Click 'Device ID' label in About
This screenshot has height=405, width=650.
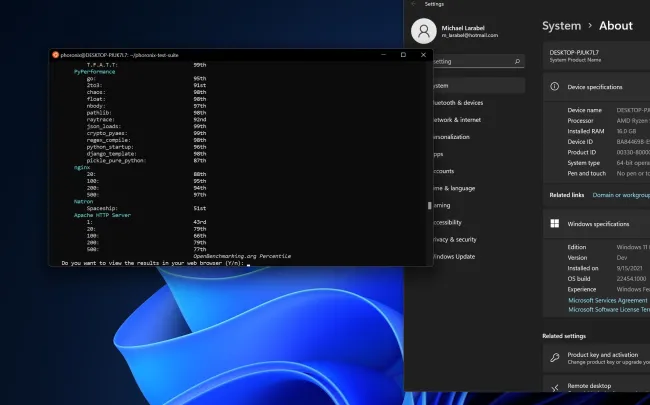tap(580, 142)
